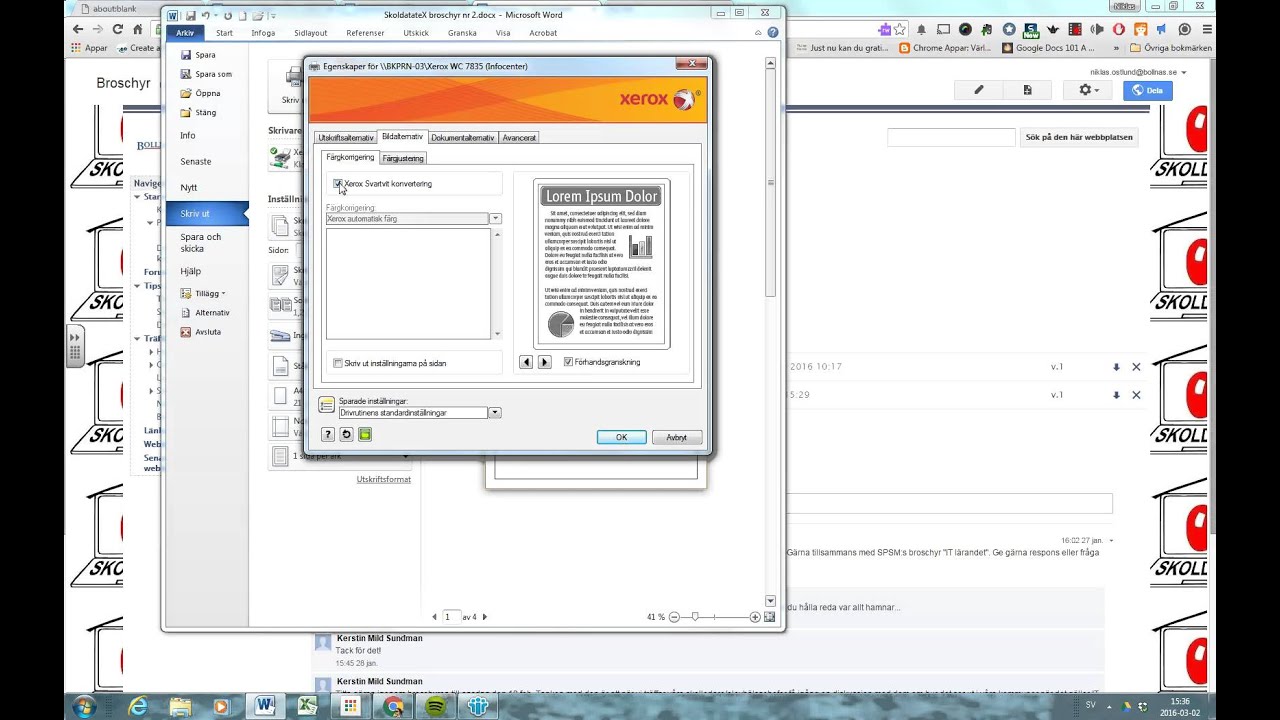The image size is (1280, 720).
Task: Open Färgjustering sub-tab
Action: pos(403,158)
